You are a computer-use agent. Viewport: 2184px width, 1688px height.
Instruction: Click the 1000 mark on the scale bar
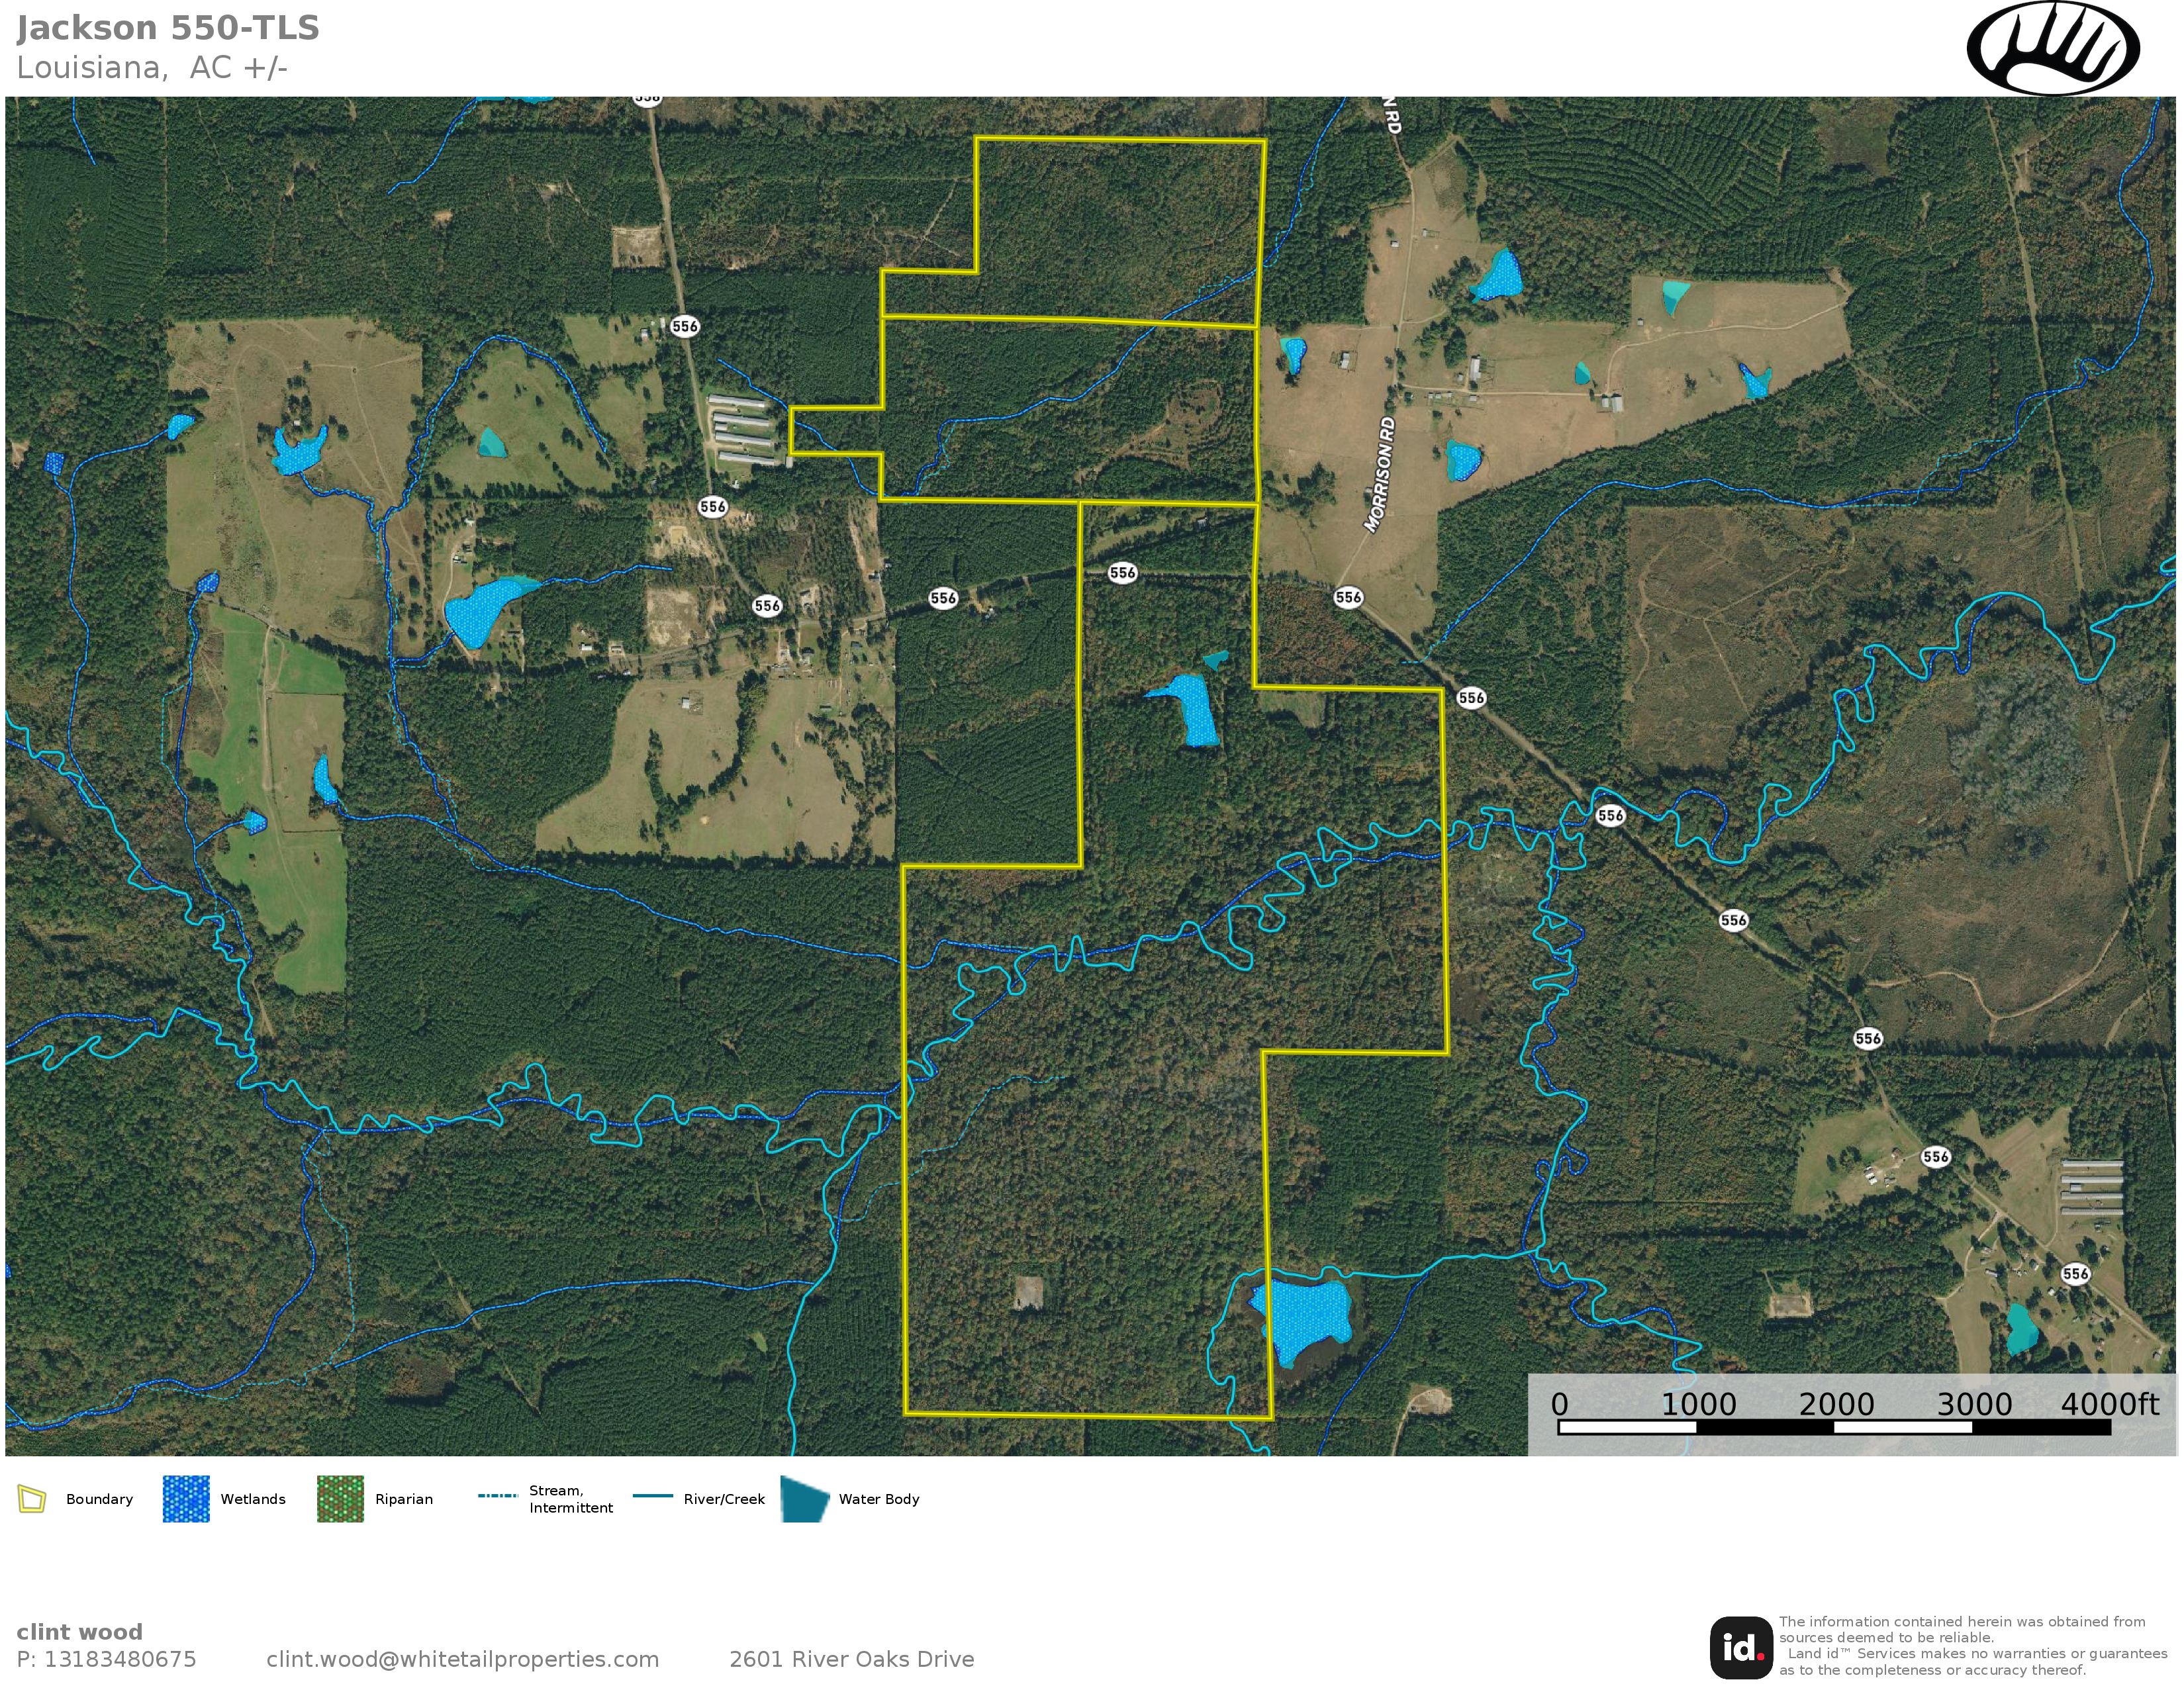1698,1404
